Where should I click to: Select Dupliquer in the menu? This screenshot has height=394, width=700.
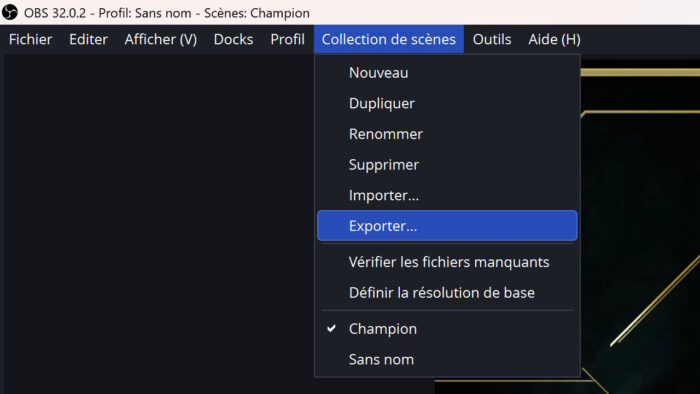[x=447, y=104]
